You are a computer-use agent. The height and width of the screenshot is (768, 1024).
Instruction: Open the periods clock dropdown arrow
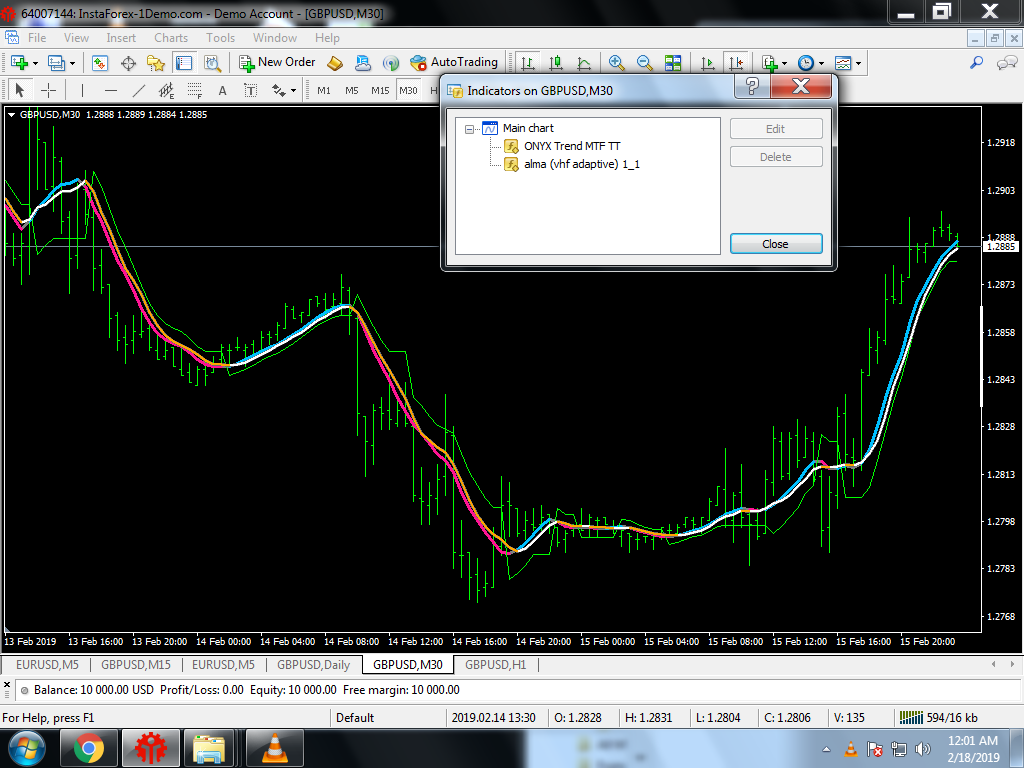click(x=822, y=63)
